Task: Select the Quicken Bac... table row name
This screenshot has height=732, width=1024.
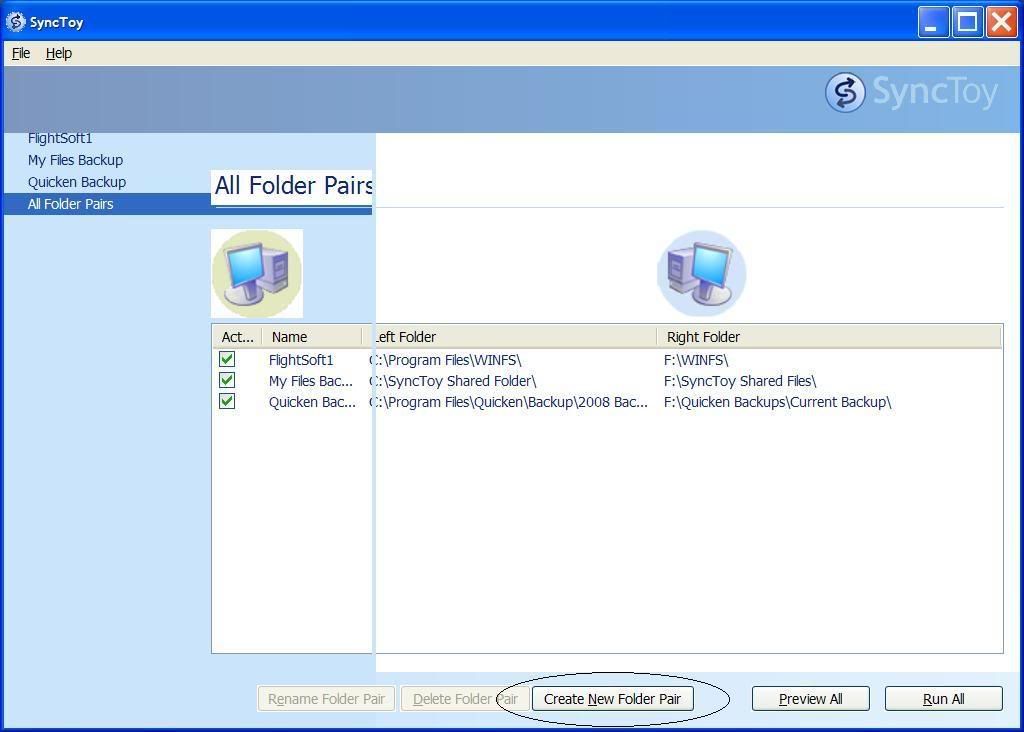Action: tap(312, 402)
